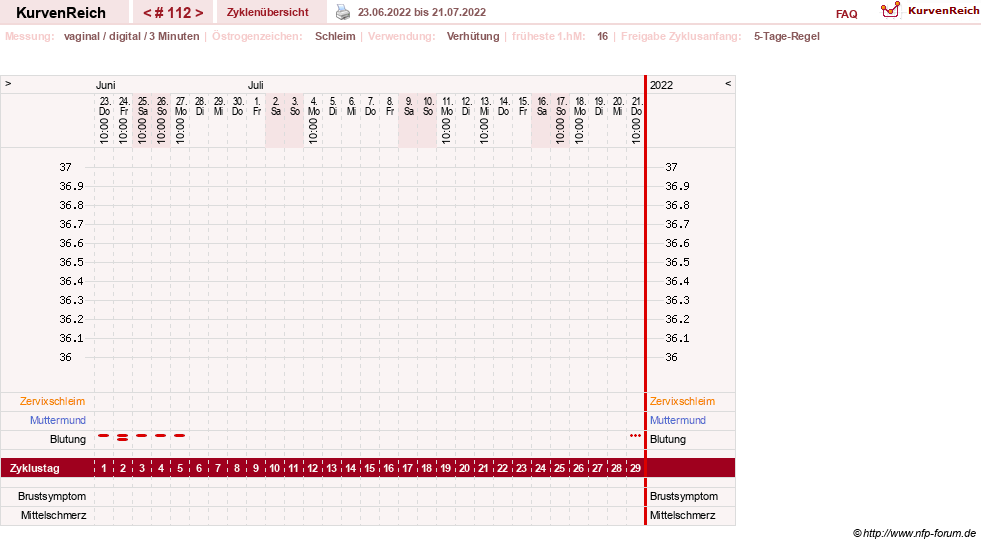Click the 5-Tage-Regel setting value
Viewport: 981px width, 545px height.
tap(786, 36)
